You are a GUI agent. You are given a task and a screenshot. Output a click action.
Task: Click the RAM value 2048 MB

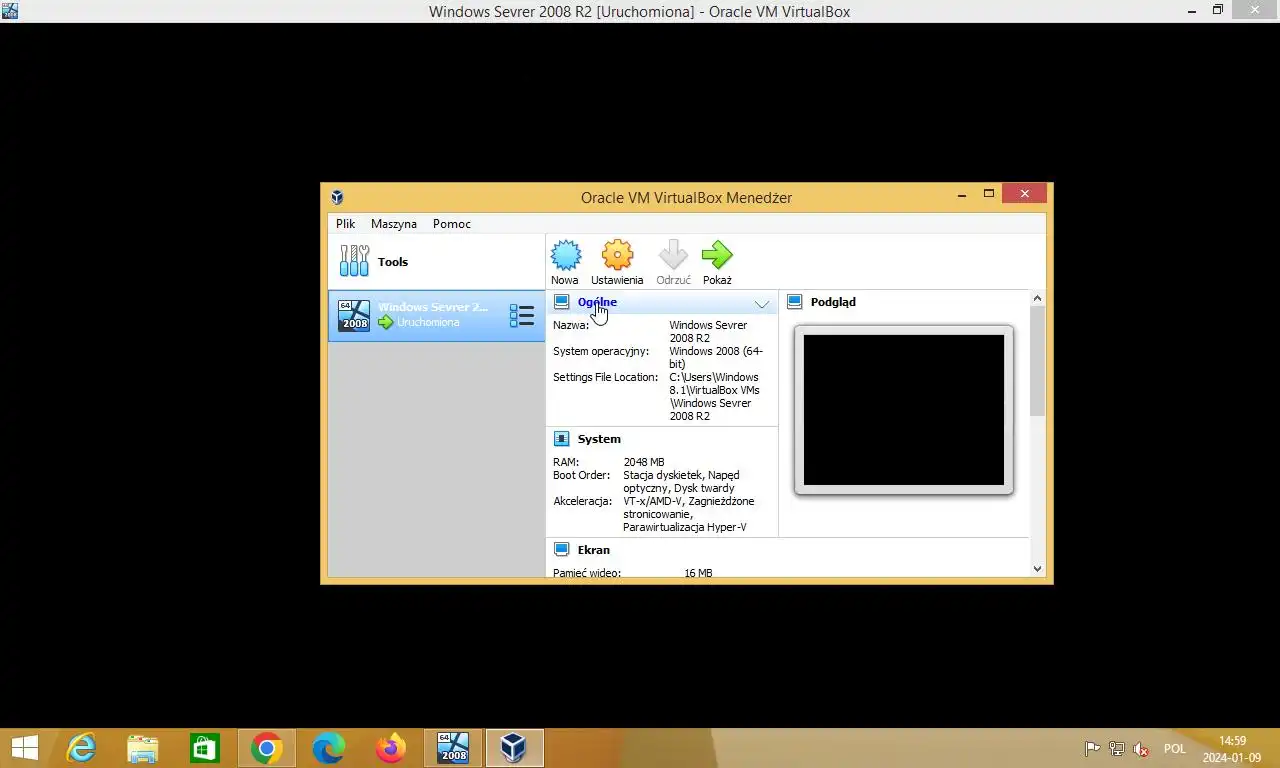(644, 462)
